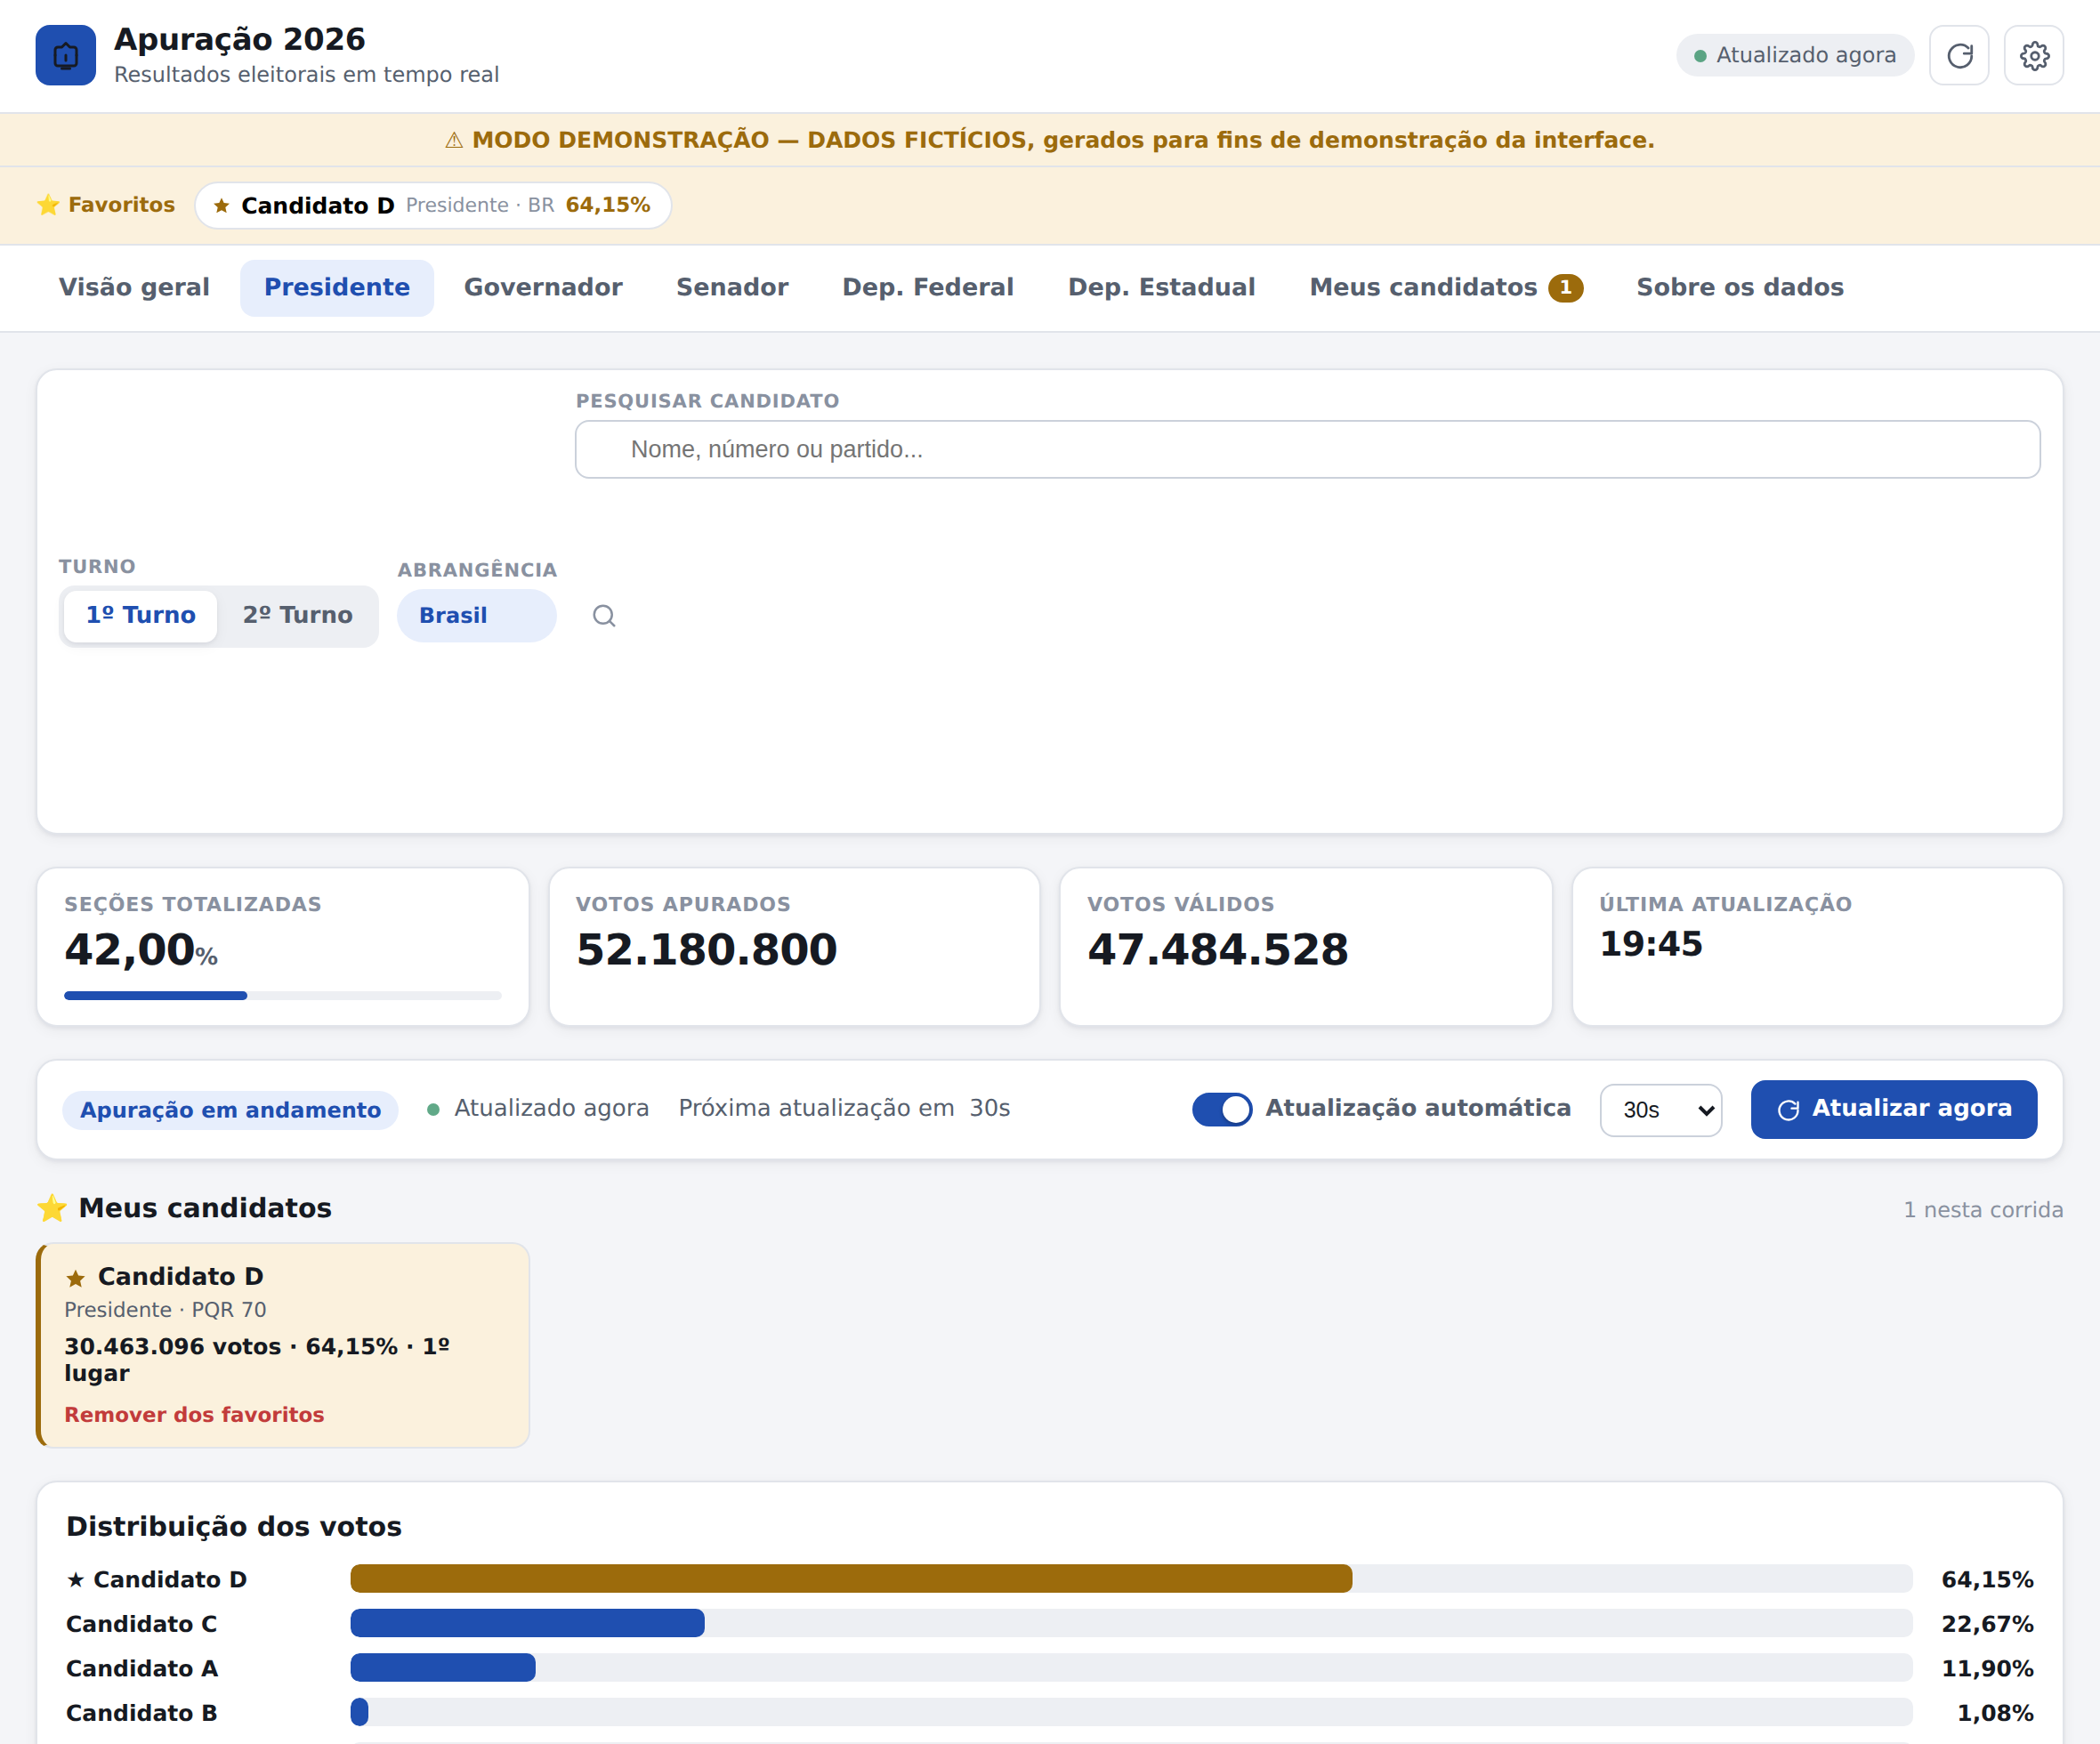Open the Governador tab
2100x1744 pixels.
543,288
